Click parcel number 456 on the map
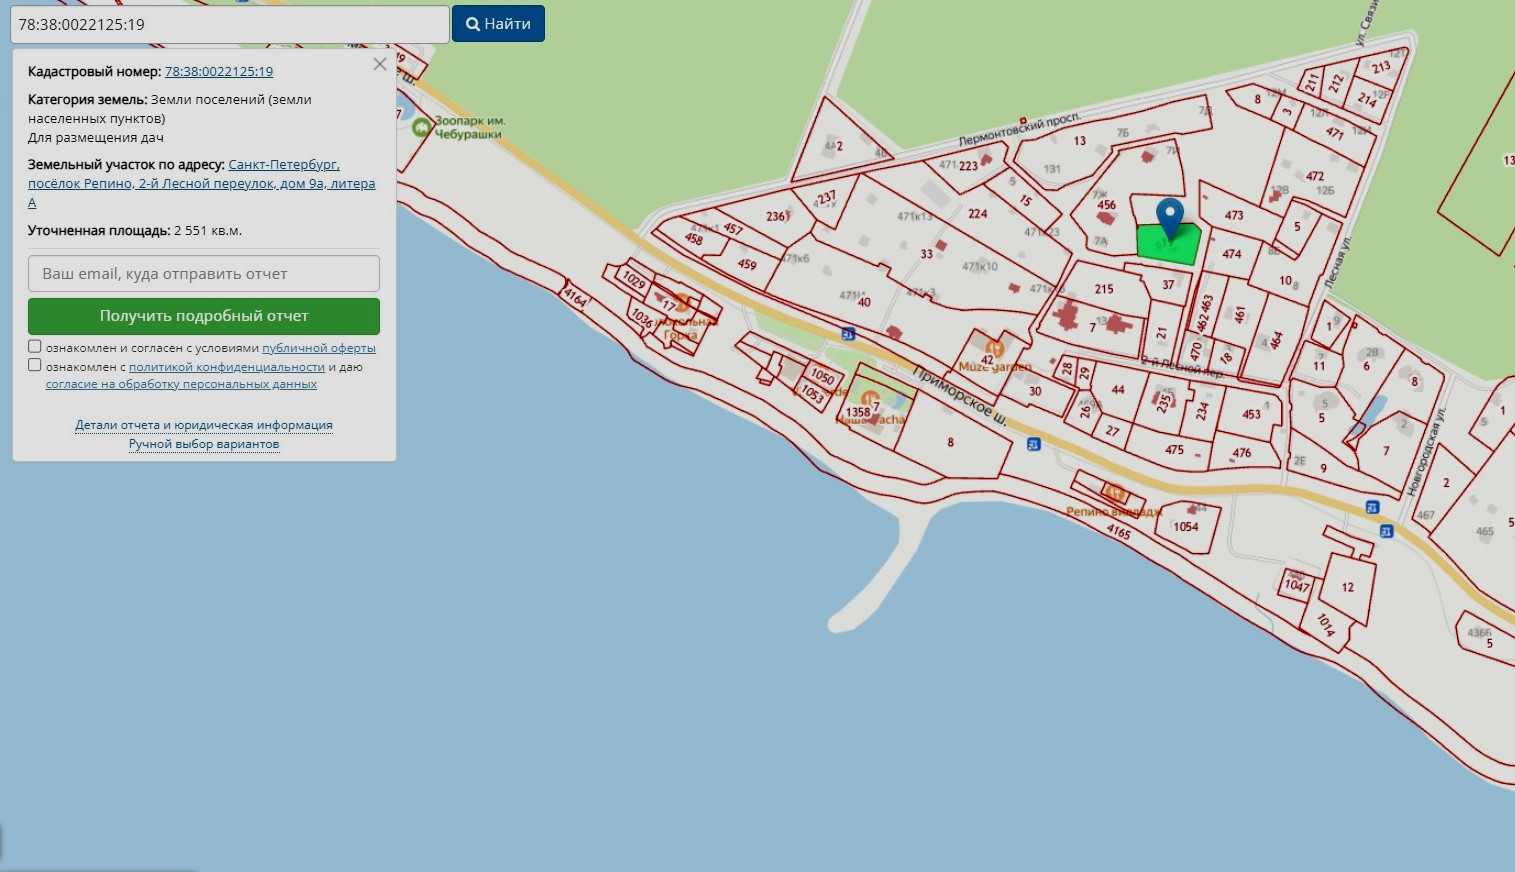The height and width of the screenshot is (872, 1515). pyautogui.click(x=1106, y=205)
